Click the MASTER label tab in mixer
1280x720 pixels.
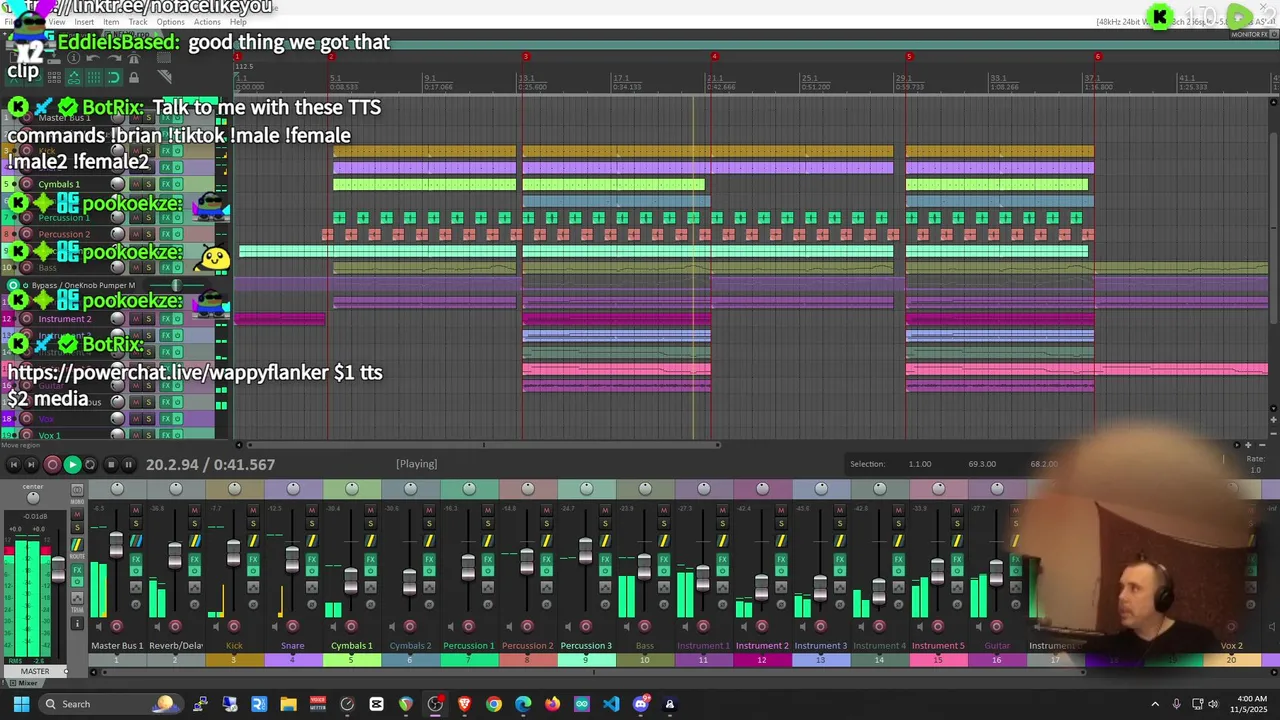(34, 671)
